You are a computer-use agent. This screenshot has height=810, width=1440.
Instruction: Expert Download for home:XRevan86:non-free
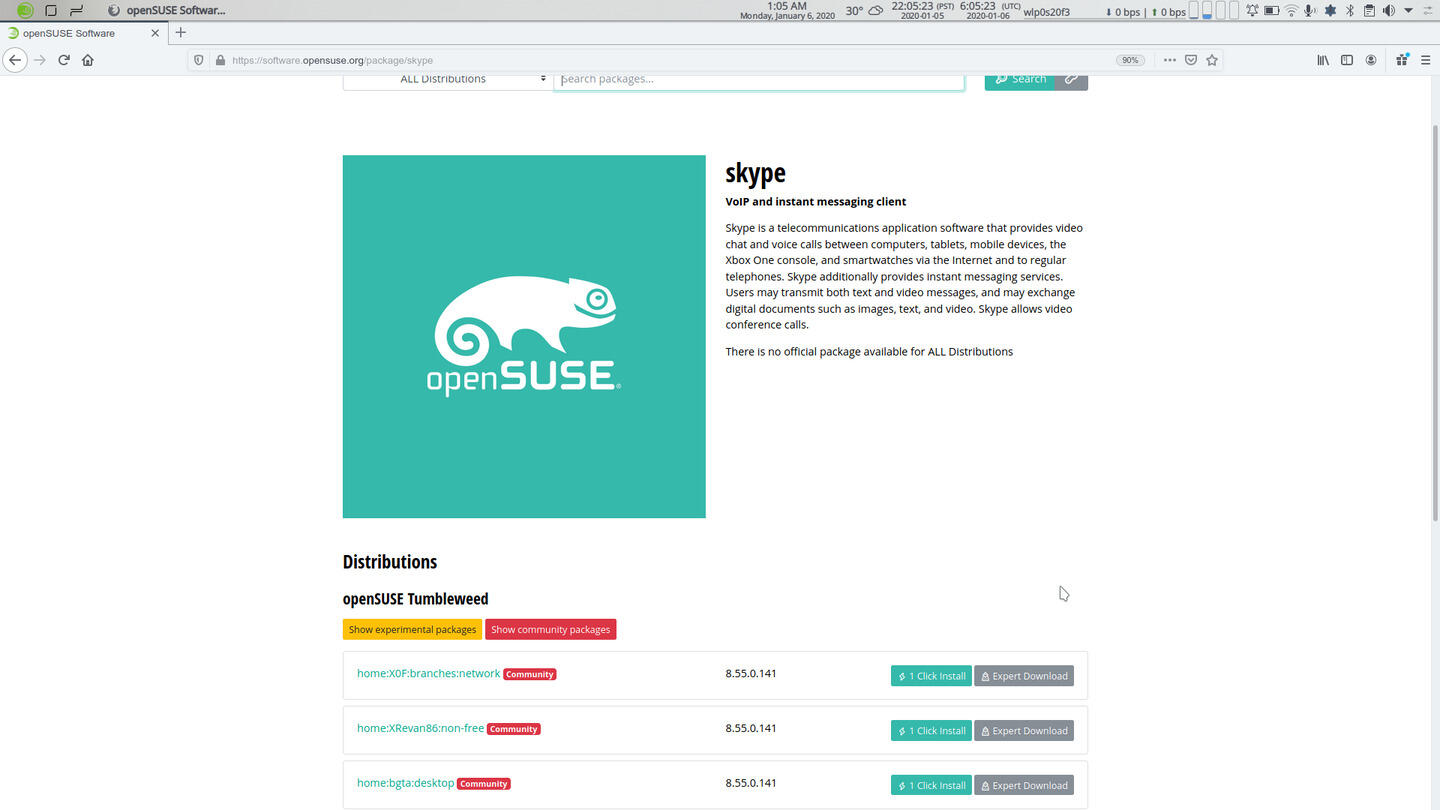pos(1024,731)
